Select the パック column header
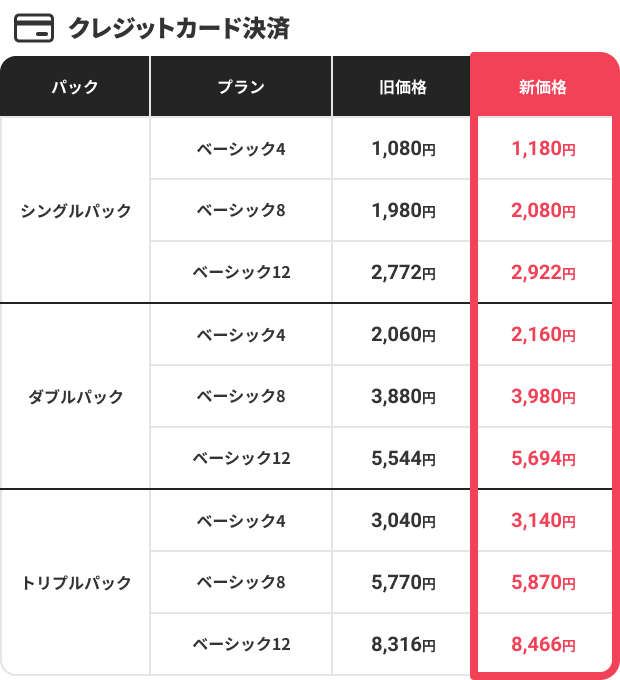Image resolution: width=620 pixels, height=680 pixels. (x=75, y=87)
